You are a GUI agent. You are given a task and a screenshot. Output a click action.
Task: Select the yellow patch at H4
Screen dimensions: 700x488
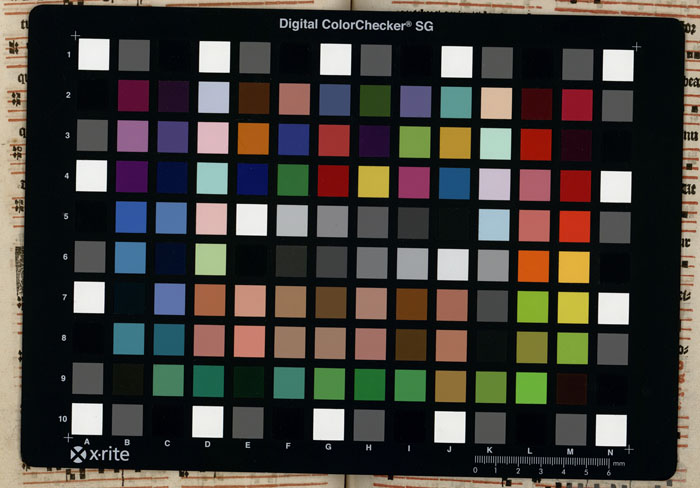click(x=373, y=182)
